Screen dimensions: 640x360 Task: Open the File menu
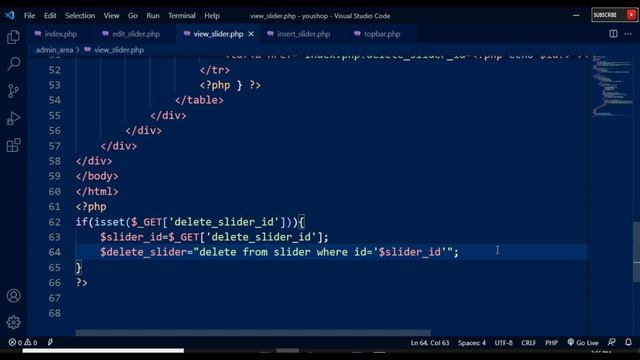[29, 16]
